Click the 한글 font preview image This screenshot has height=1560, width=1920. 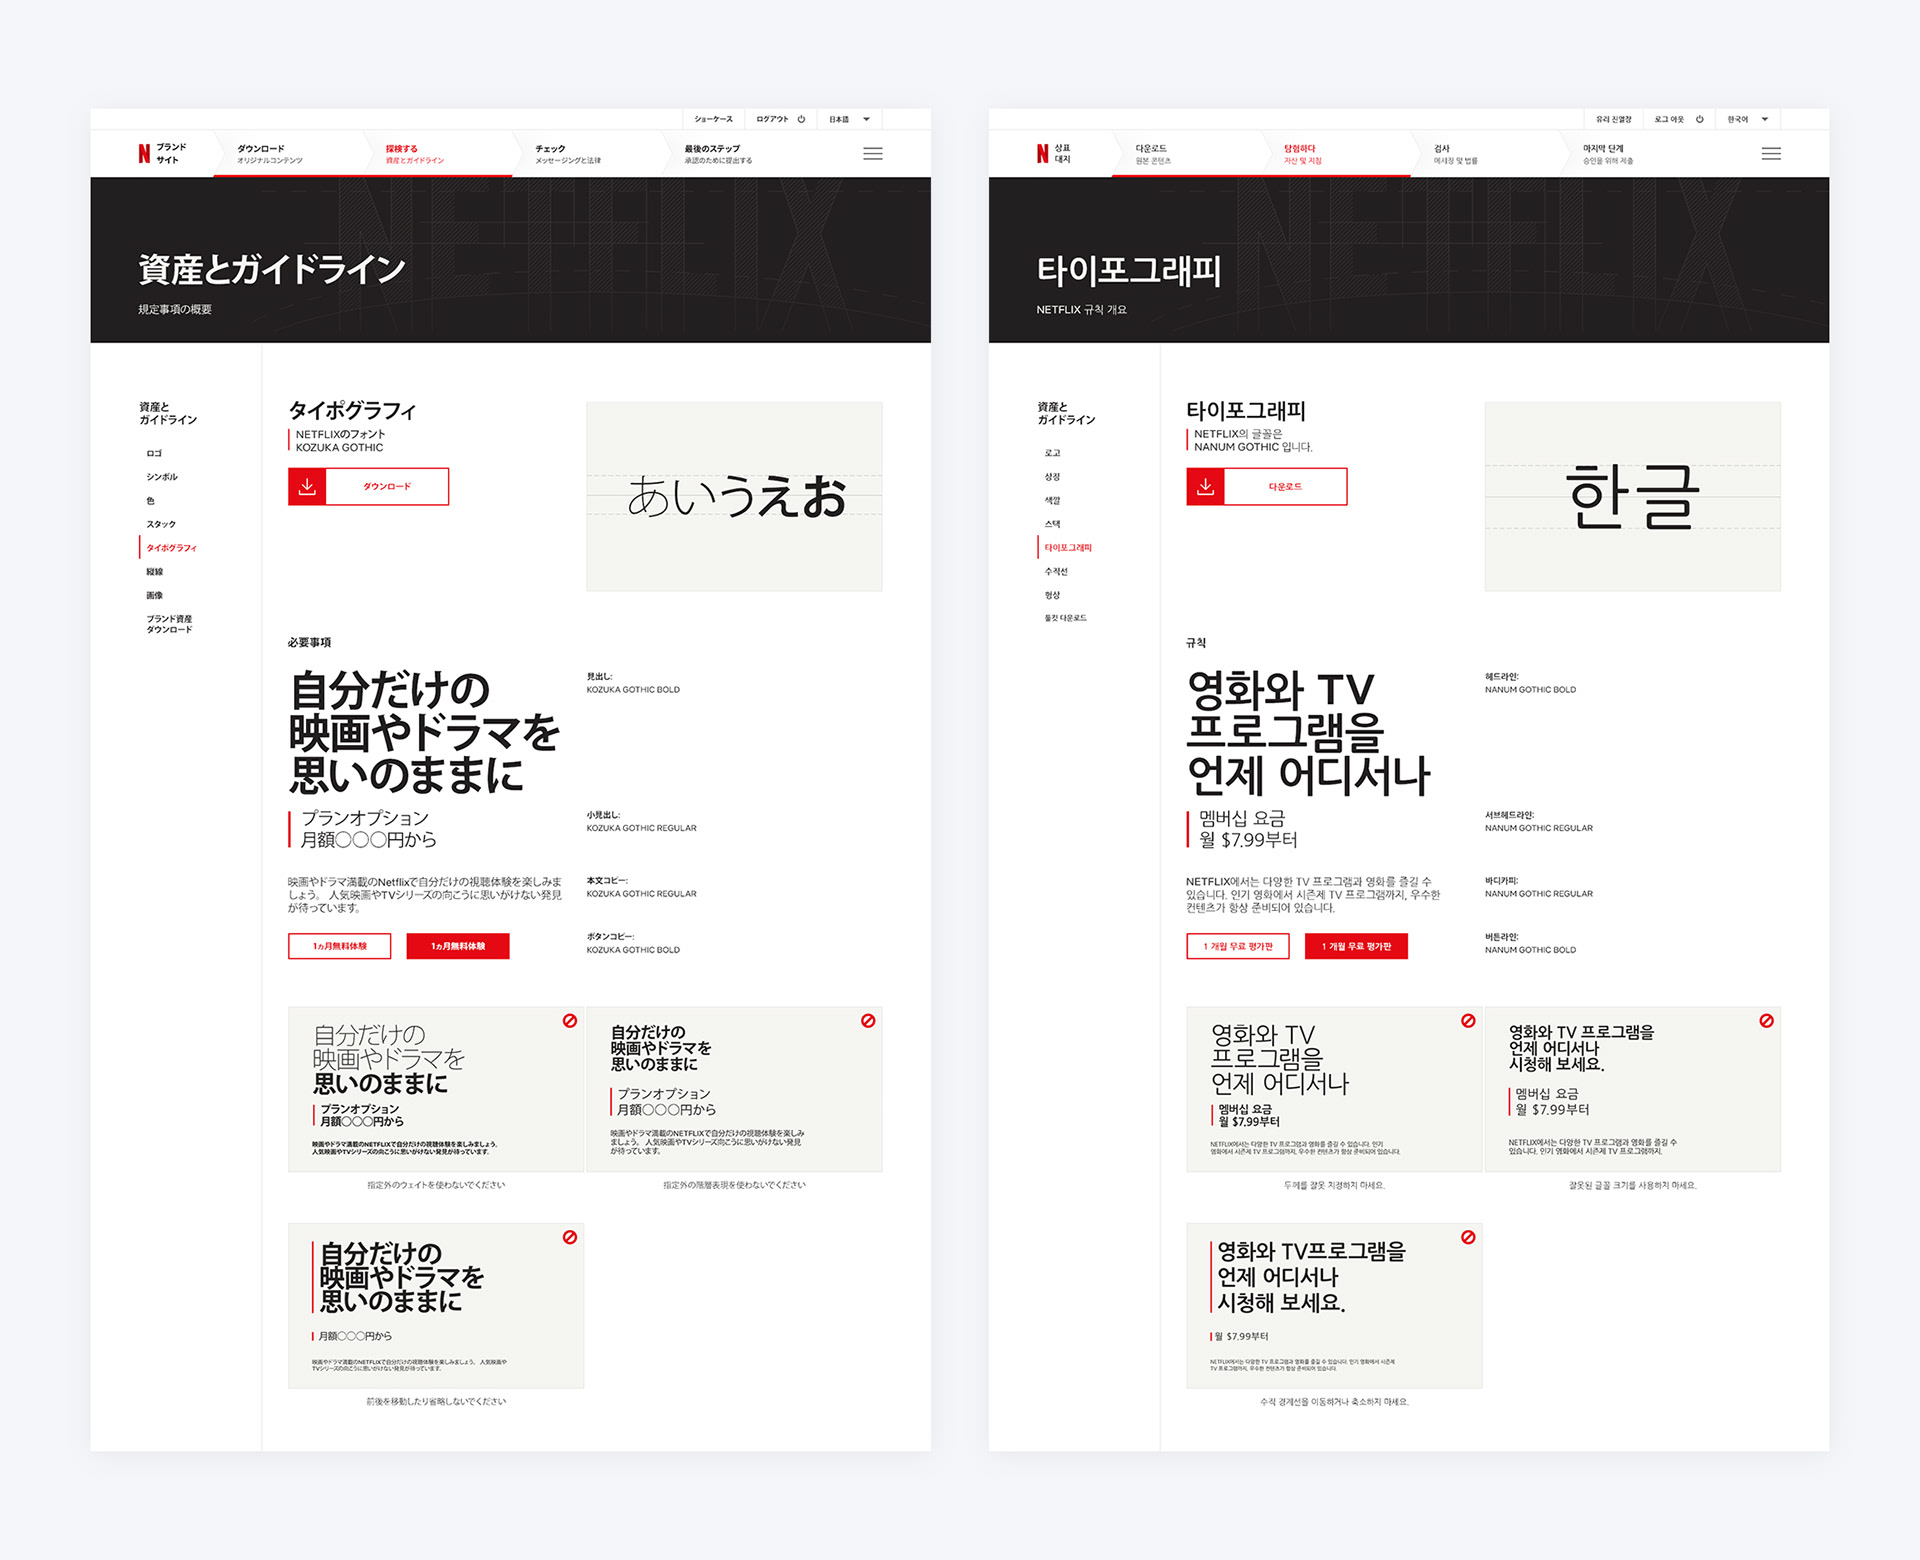tap(1632, 496)
